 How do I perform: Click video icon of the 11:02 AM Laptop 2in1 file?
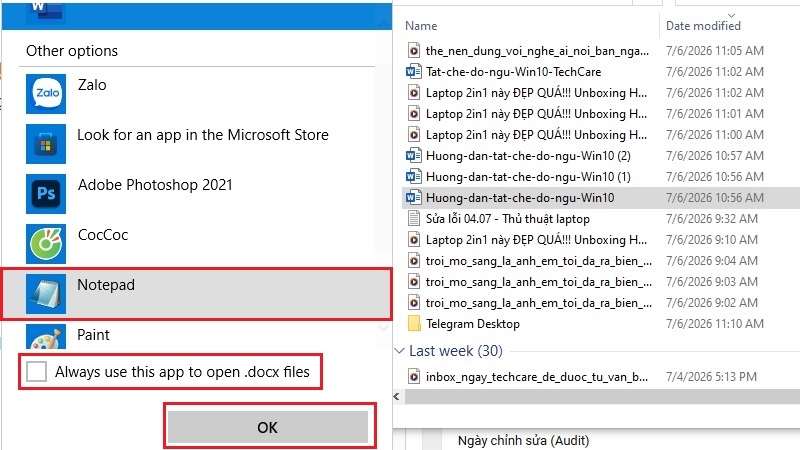pyautogui.click(x=413, y=92)
